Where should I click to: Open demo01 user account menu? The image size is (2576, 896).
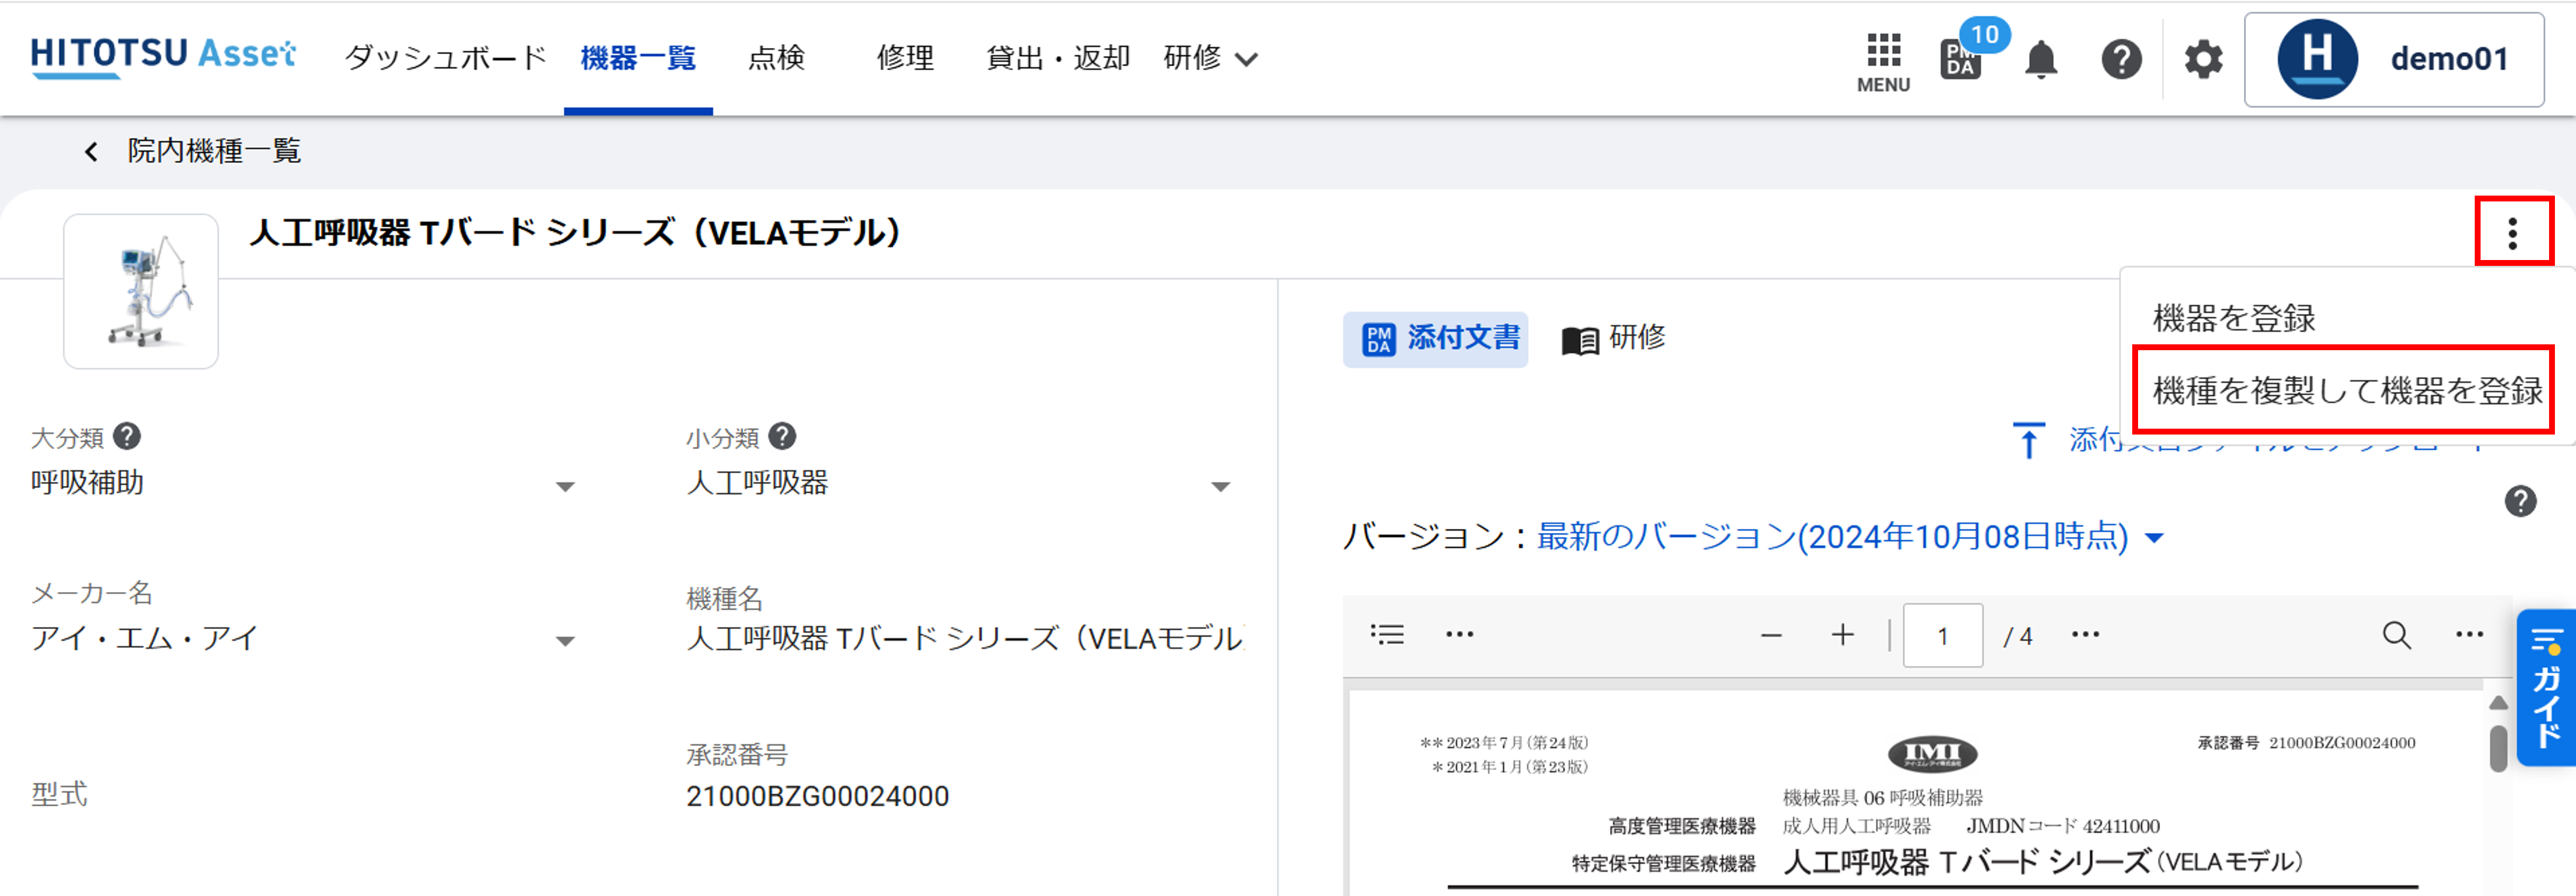2394,60
